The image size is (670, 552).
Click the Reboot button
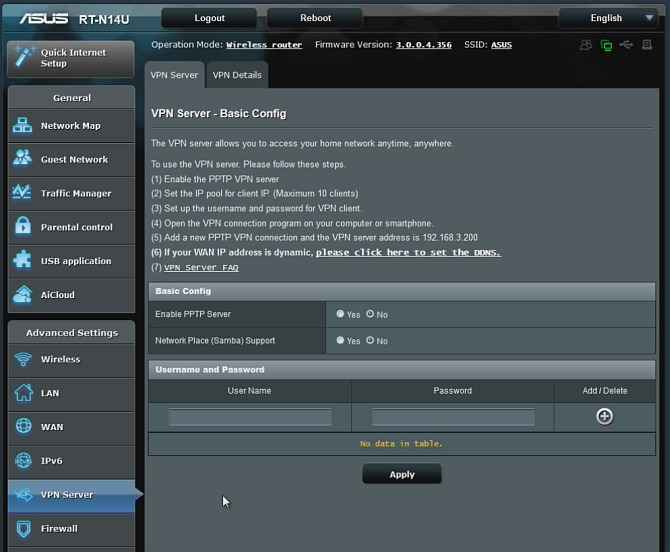[315, 18]
